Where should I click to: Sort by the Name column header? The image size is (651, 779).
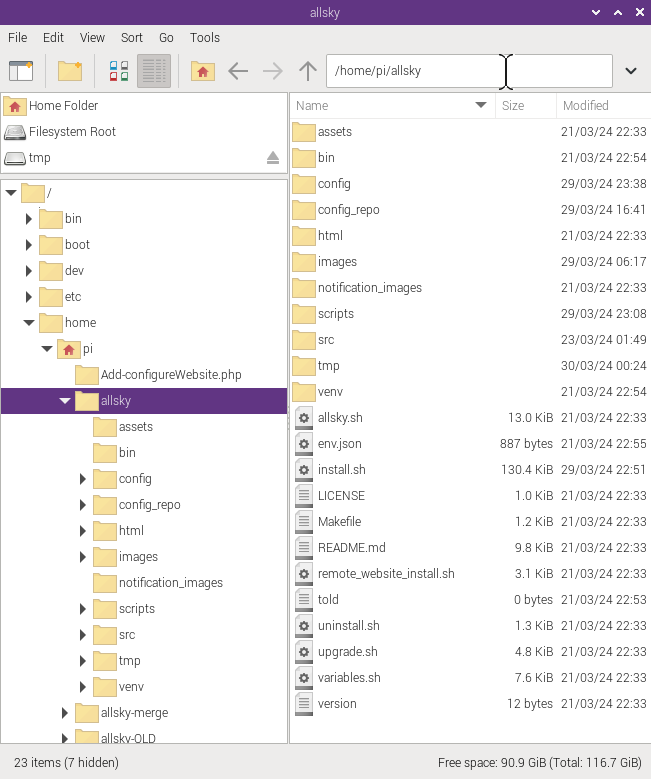[392, 106]
